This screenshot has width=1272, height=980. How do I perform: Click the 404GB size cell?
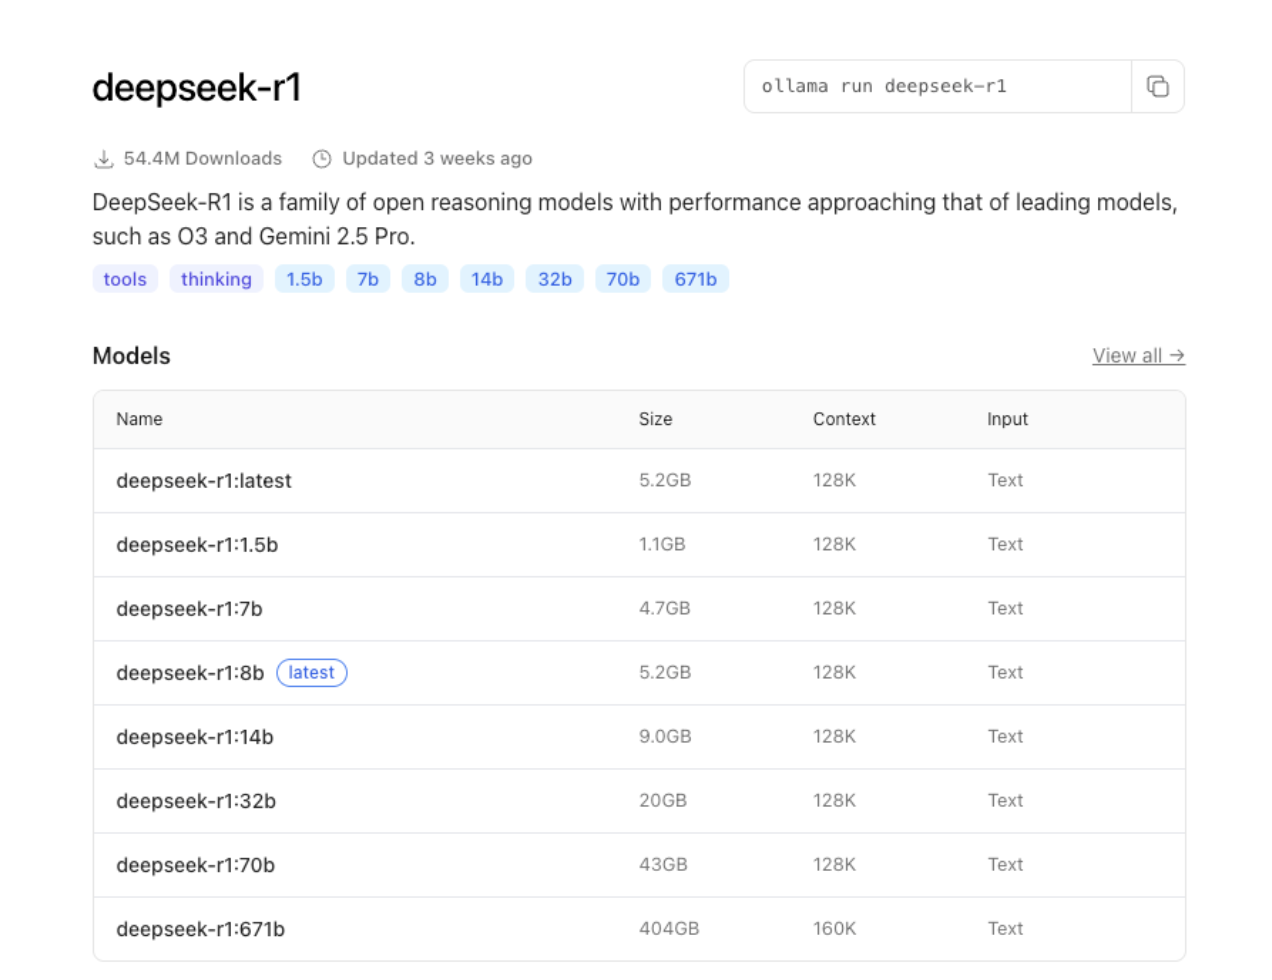coord(669,928)
